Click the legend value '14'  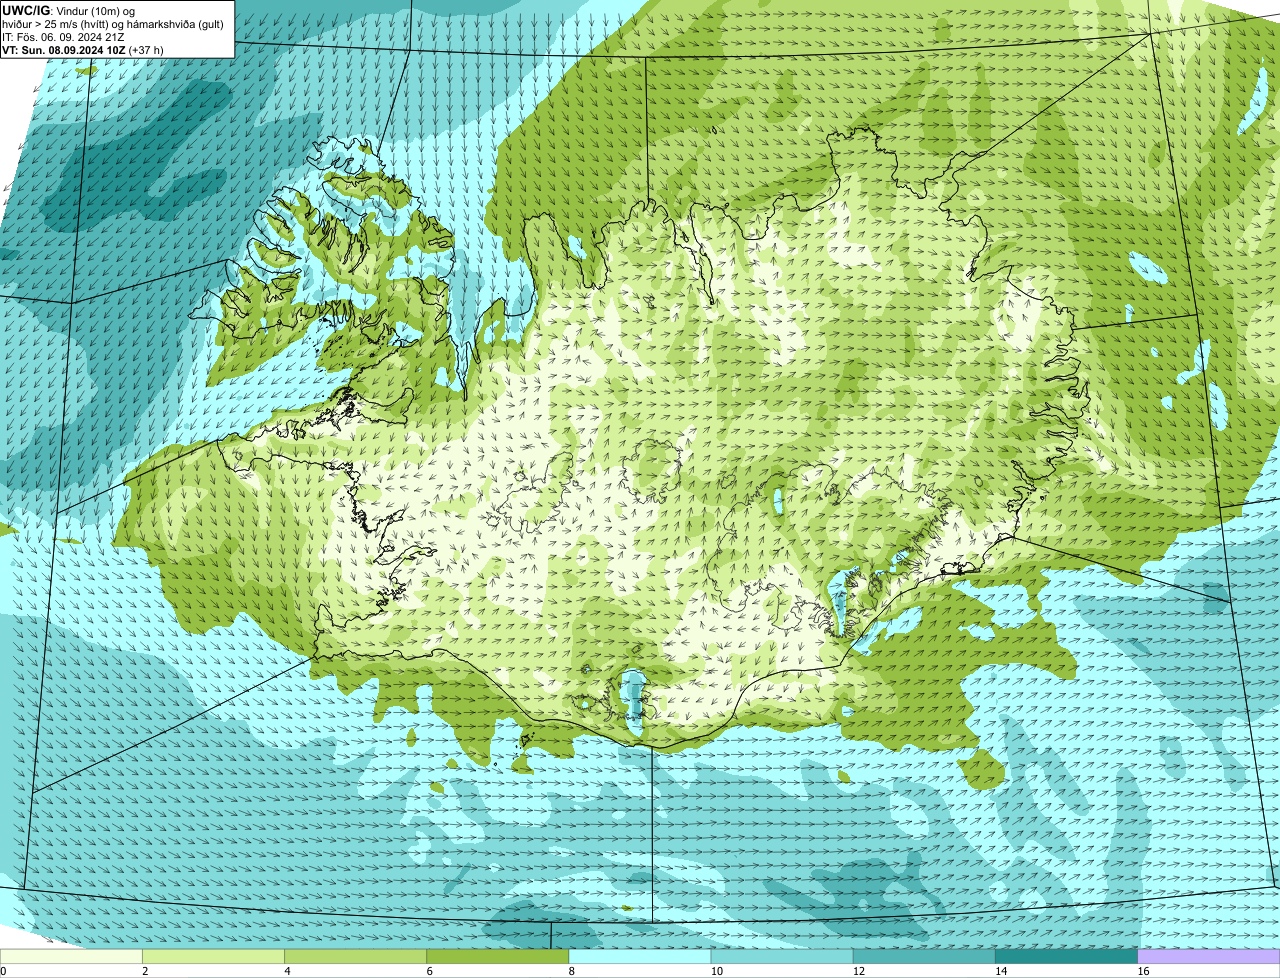point(1001,971)
